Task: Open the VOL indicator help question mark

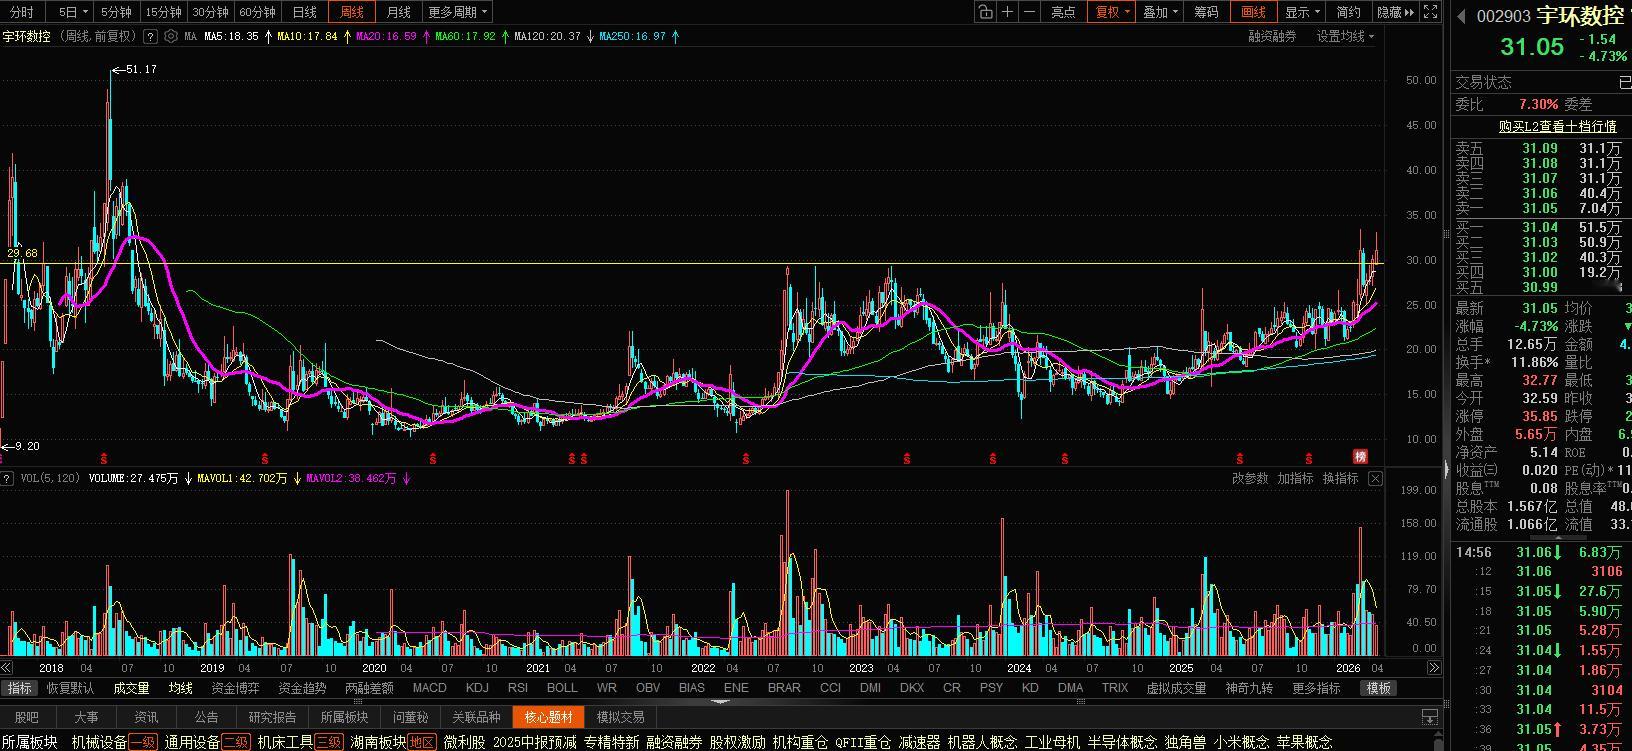Action: pos(8,478)
